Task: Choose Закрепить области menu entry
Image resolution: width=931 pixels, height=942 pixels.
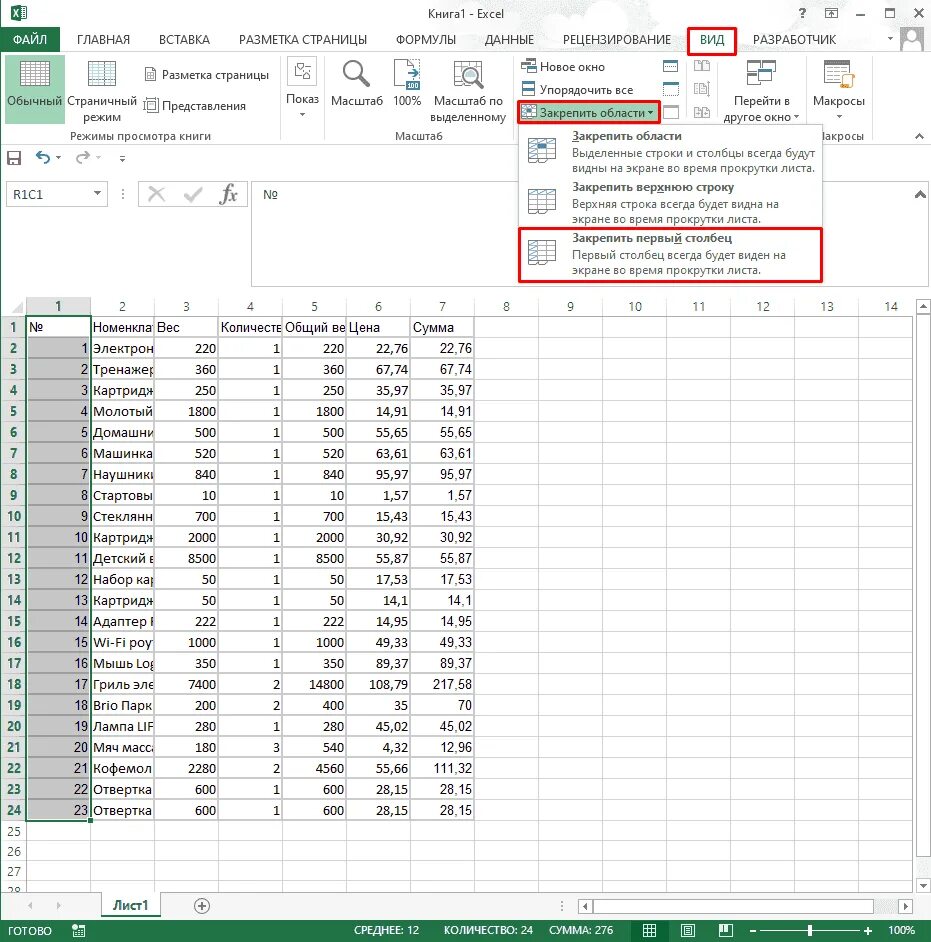Action: click(670, 152)
